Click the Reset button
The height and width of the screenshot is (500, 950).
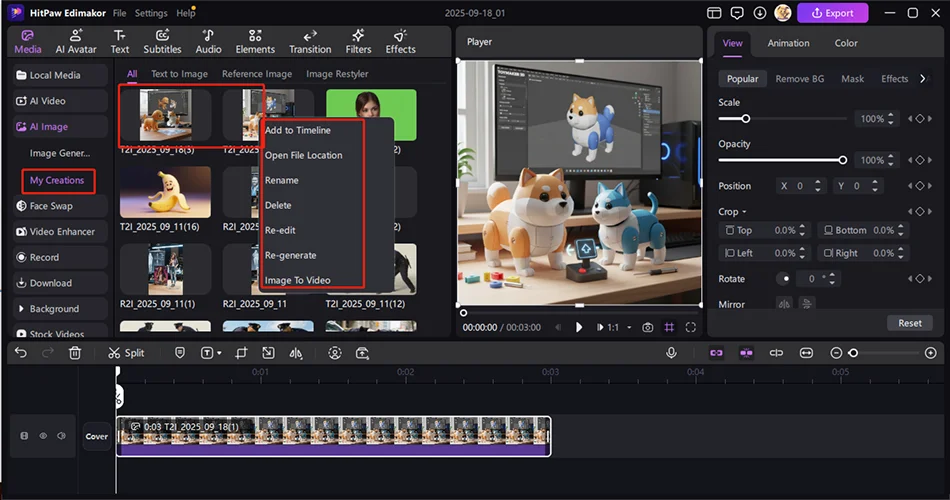909,323
